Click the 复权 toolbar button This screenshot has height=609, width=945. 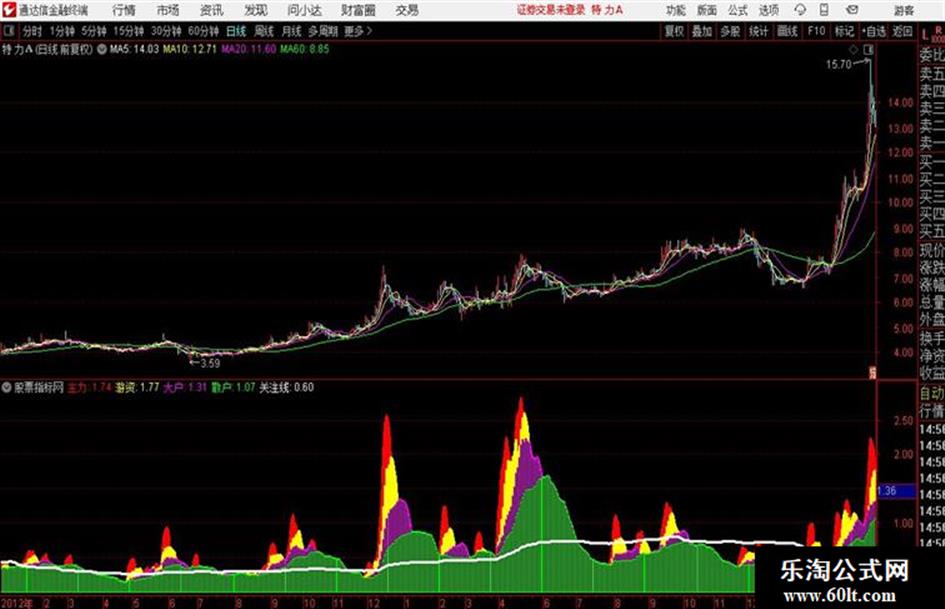[674, 31]
